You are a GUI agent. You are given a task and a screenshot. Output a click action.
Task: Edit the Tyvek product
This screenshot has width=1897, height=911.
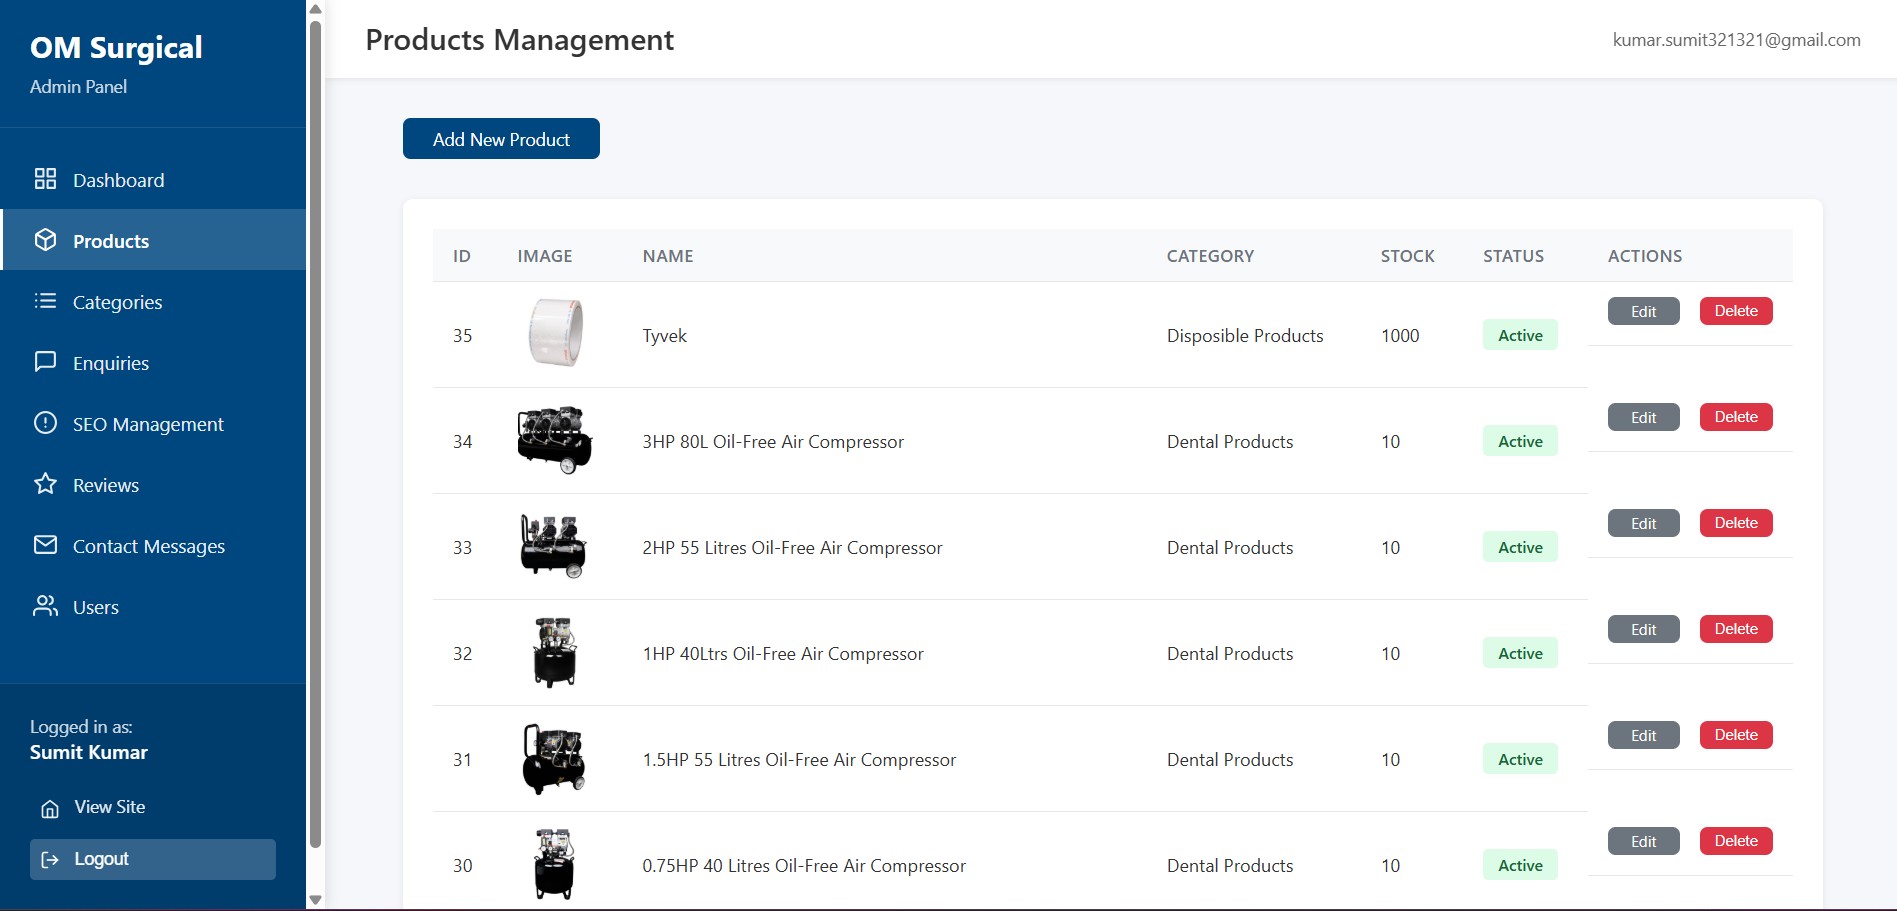[x=1643, y=311]
